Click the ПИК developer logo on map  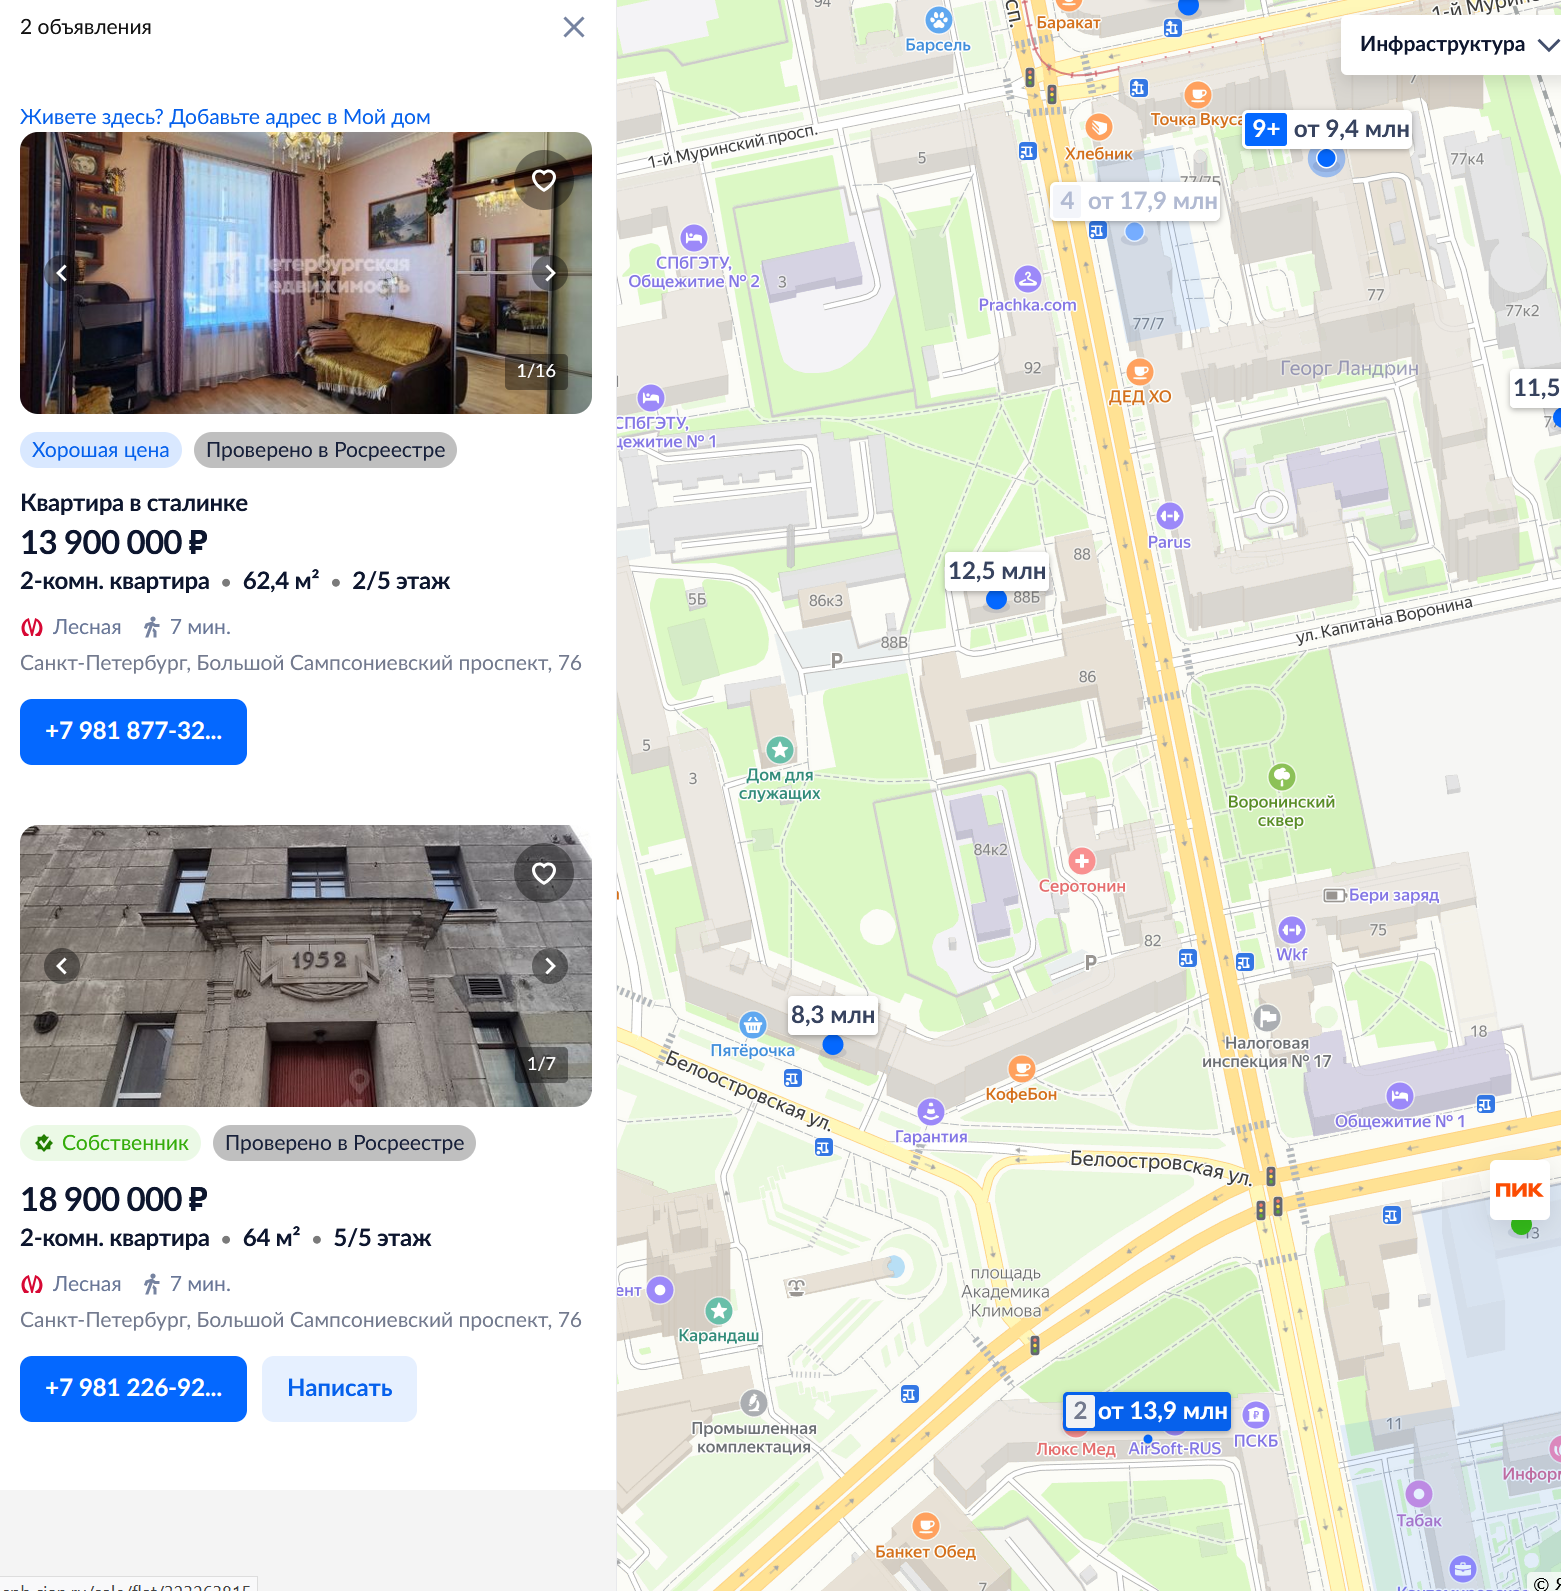point(1519,1189)
